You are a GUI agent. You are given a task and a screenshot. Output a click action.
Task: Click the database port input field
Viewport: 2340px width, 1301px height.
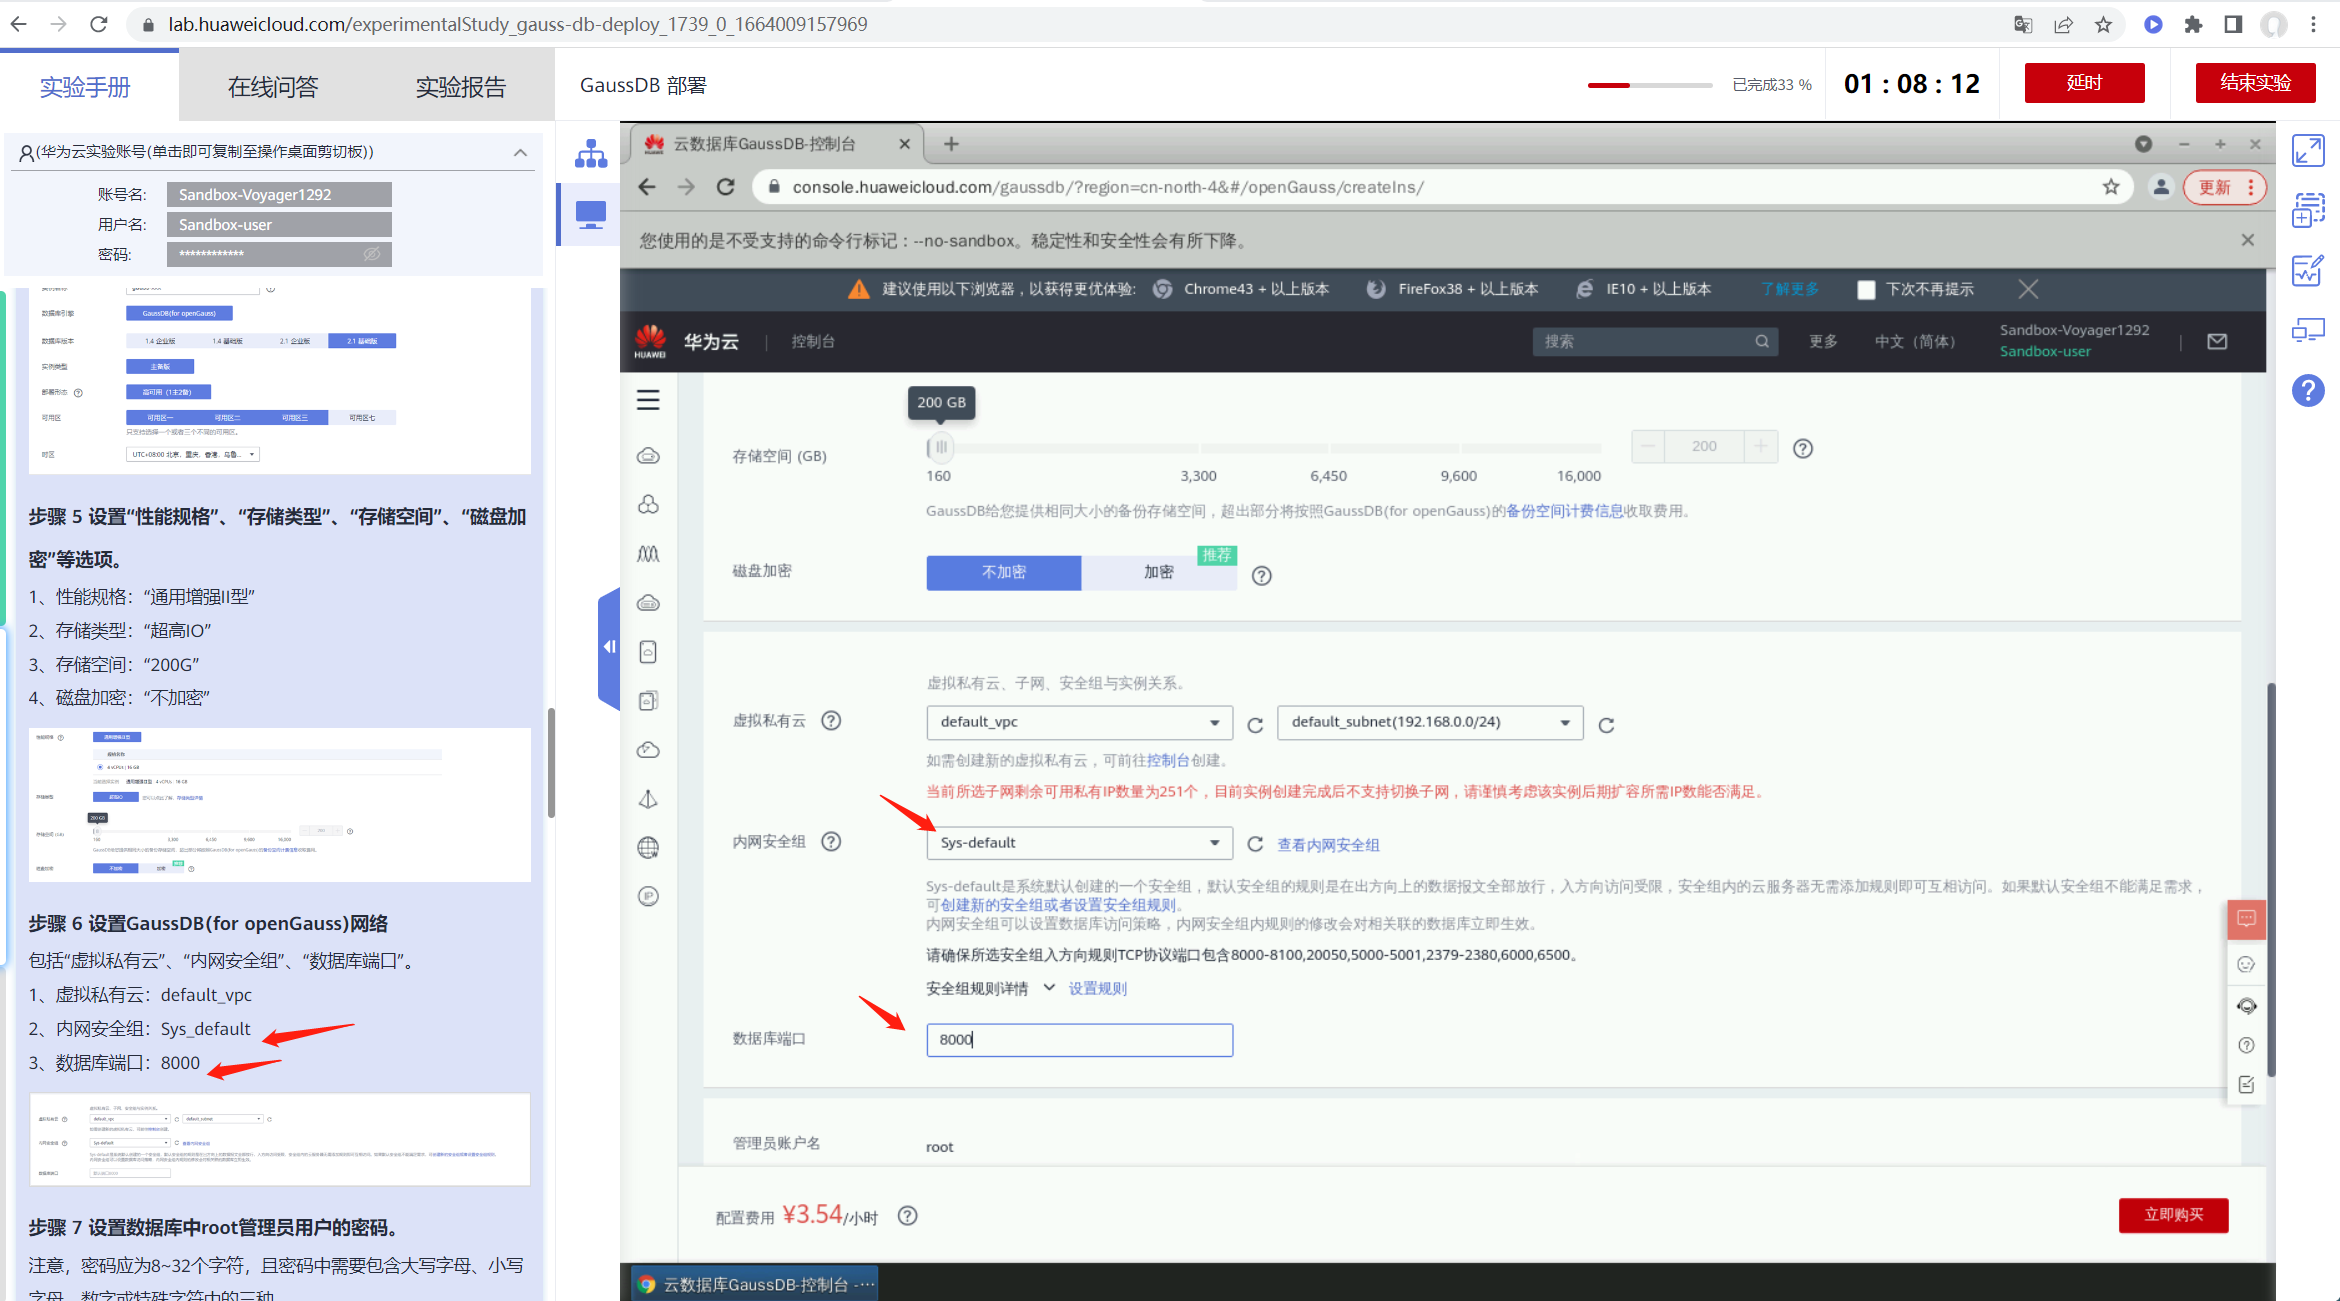1079,1040
